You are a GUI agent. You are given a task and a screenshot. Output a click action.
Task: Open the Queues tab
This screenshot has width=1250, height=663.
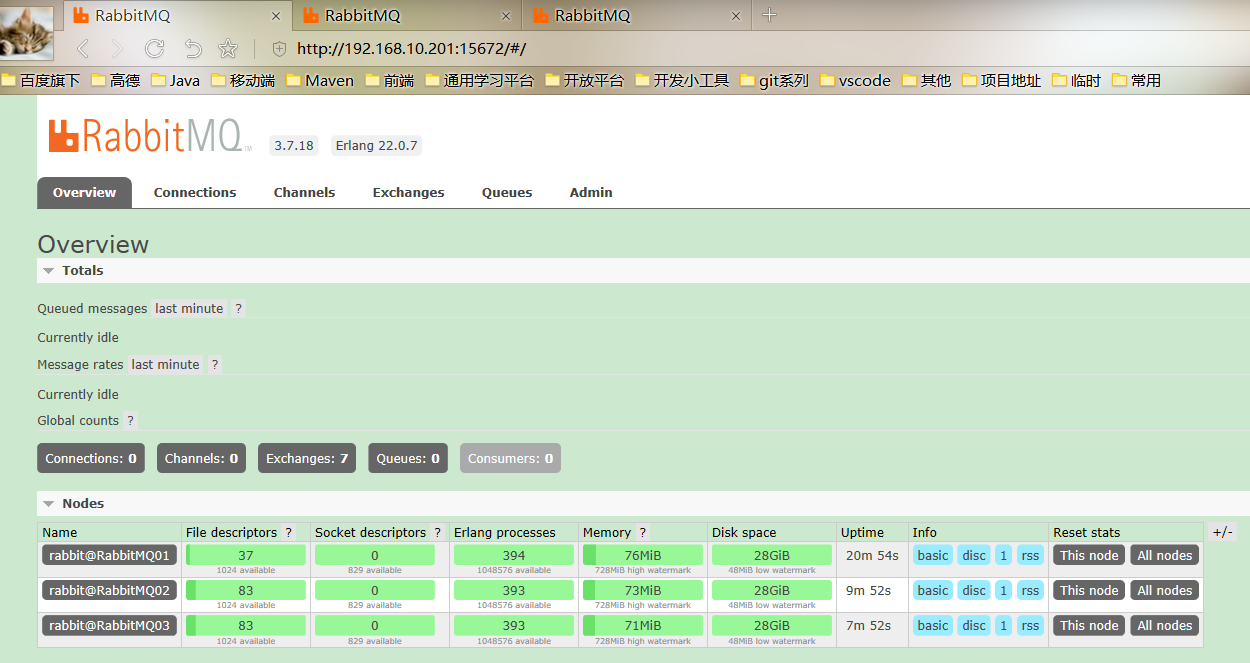coord(507,193)
